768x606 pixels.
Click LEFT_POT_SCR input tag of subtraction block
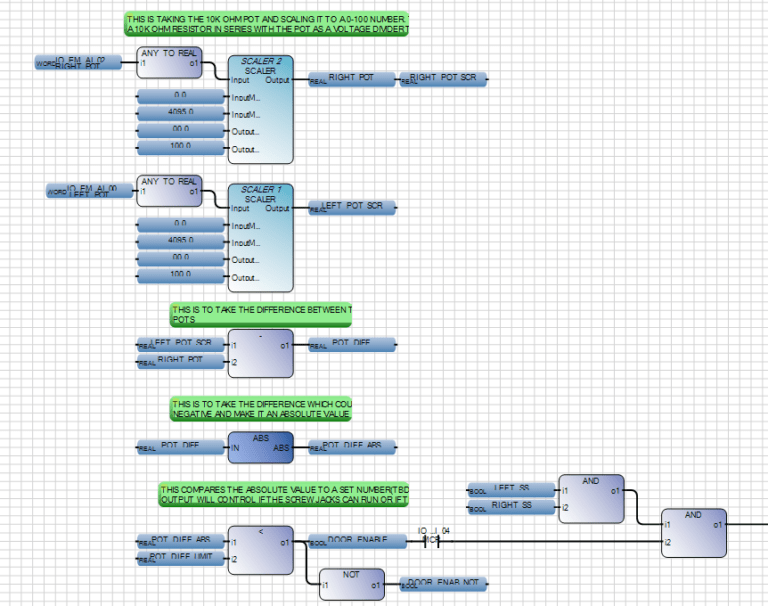pos(181,344)
